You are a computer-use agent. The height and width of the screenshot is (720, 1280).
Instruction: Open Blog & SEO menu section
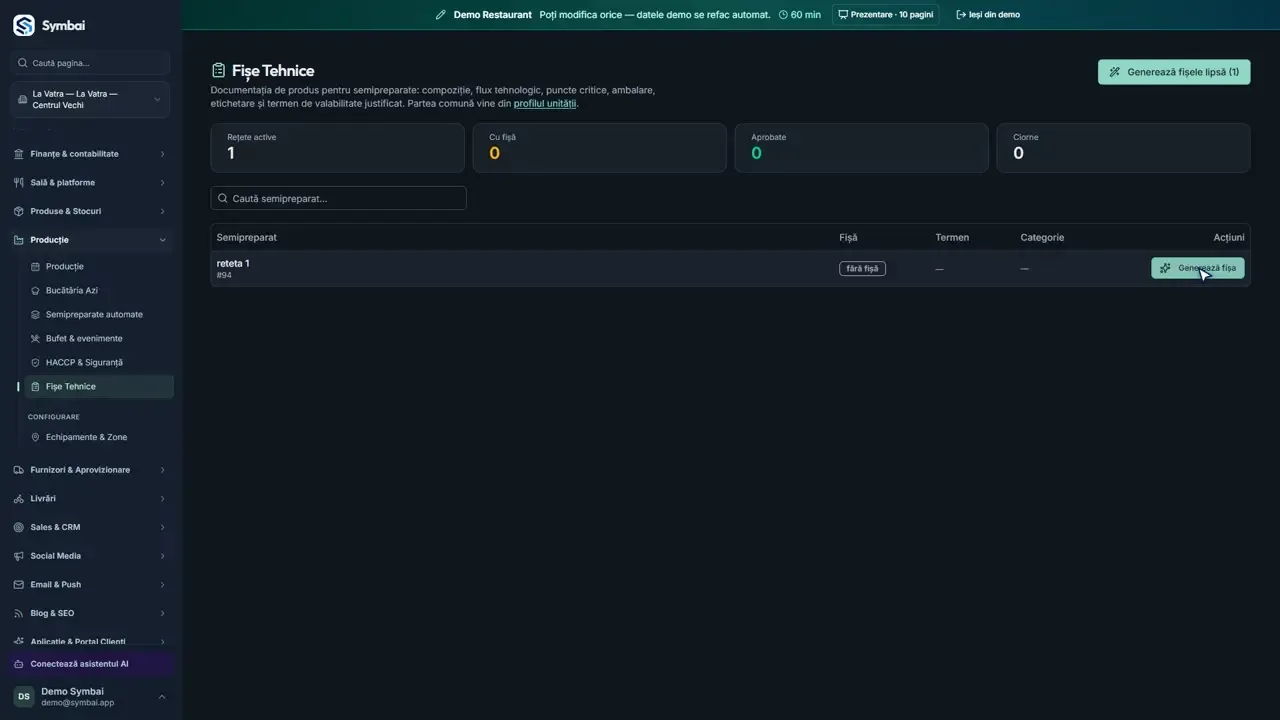pyautogui.click(x=91, y=613)
